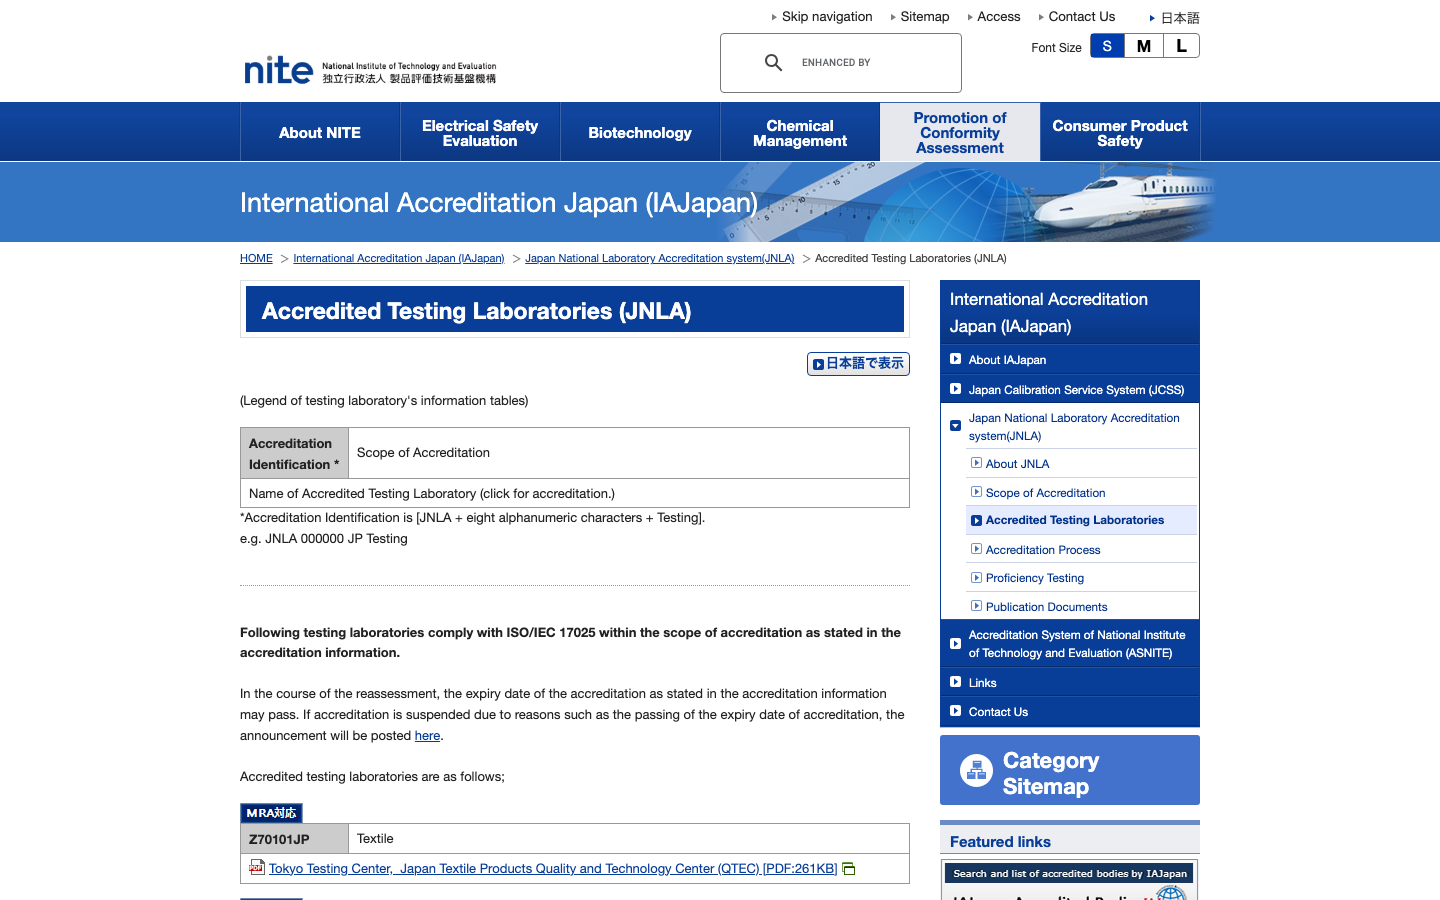Image resolution: width=1440 pixels, height=900 pixels.
Task: Open the Sitemap link in the header
Action: [x=925, y=17]
